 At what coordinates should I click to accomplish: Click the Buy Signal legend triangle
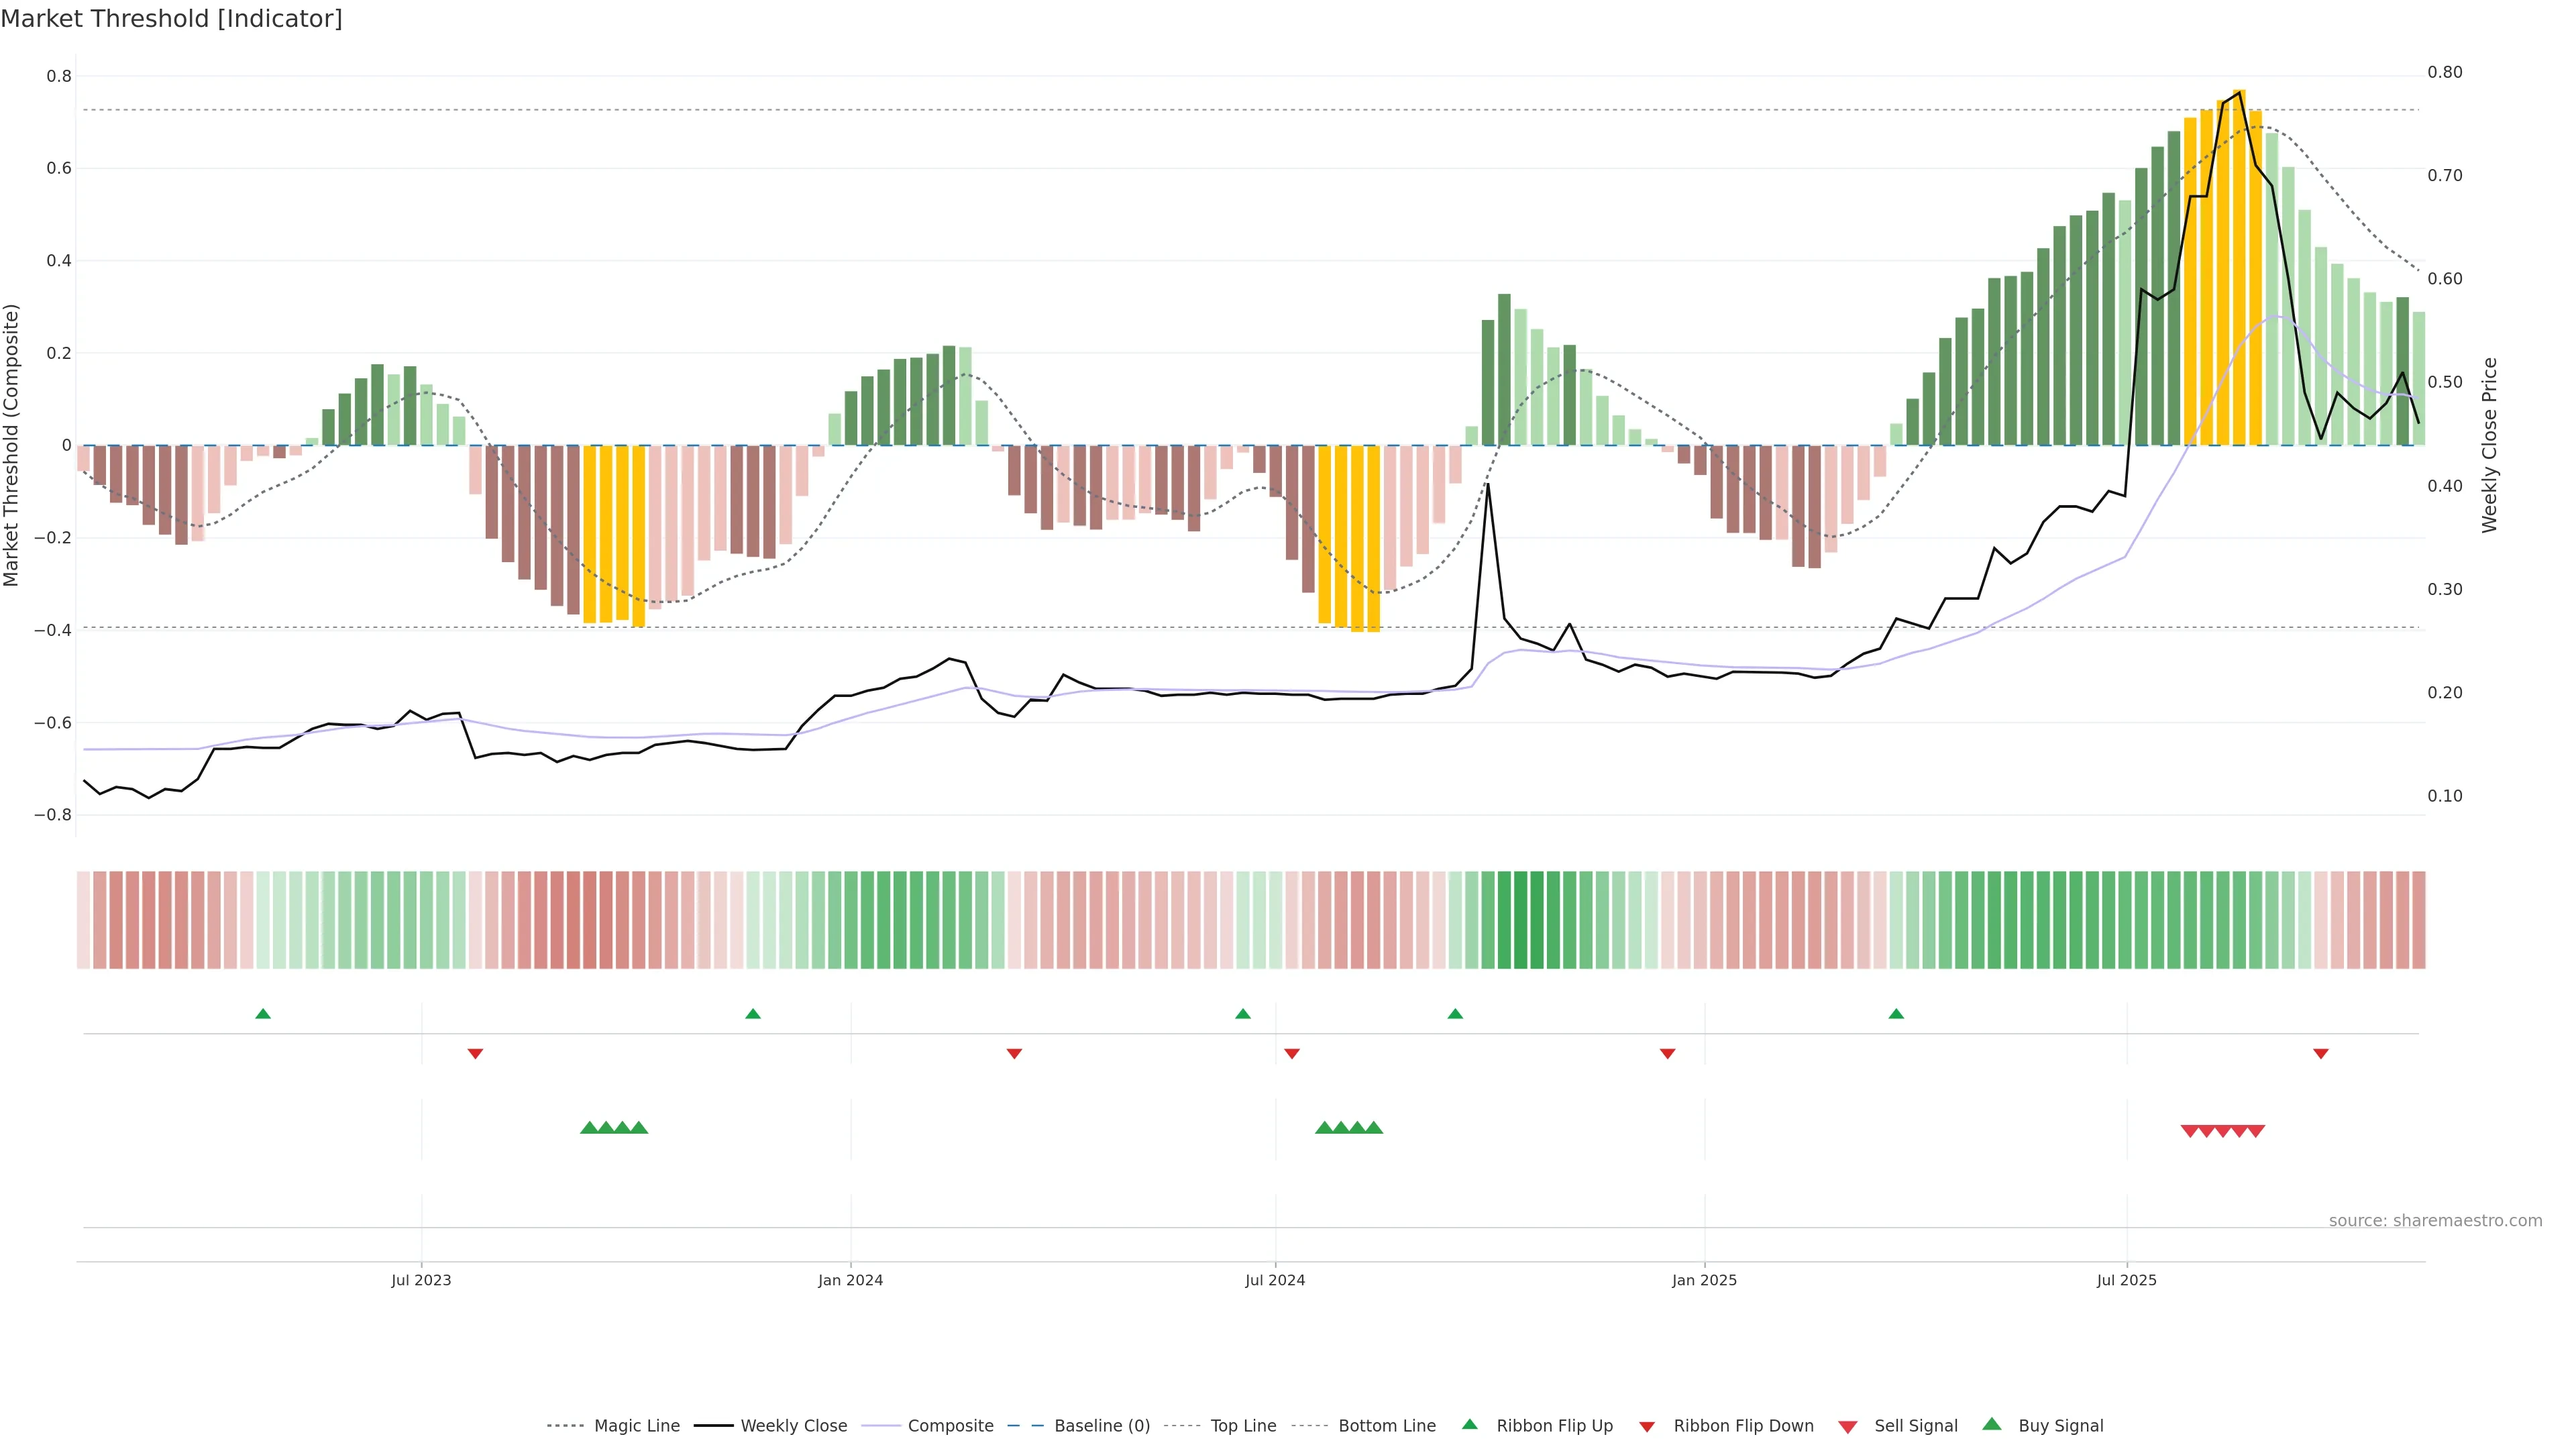click(x=1992, y=1424)
